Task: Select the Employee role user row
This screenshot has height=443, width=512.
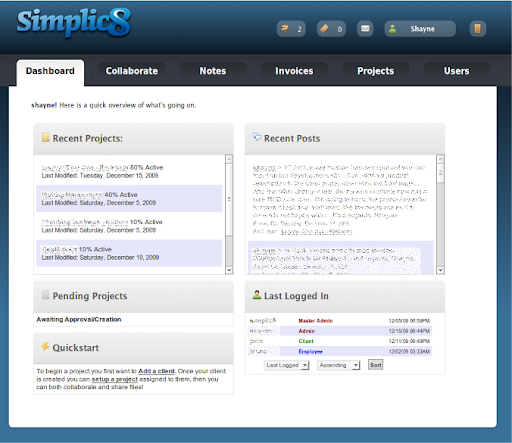Action: tap(340, 351)
